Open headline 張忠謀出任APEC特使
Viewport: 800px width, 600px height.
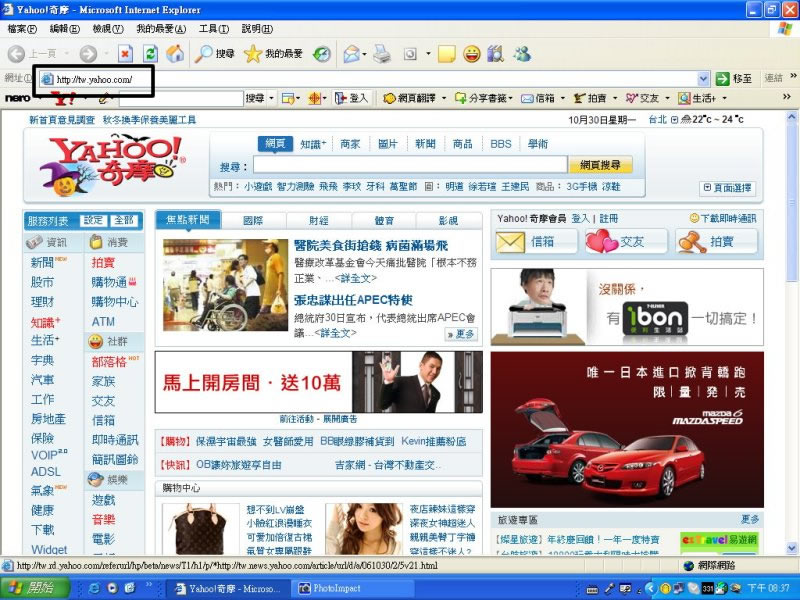click(x=353, y=300)
